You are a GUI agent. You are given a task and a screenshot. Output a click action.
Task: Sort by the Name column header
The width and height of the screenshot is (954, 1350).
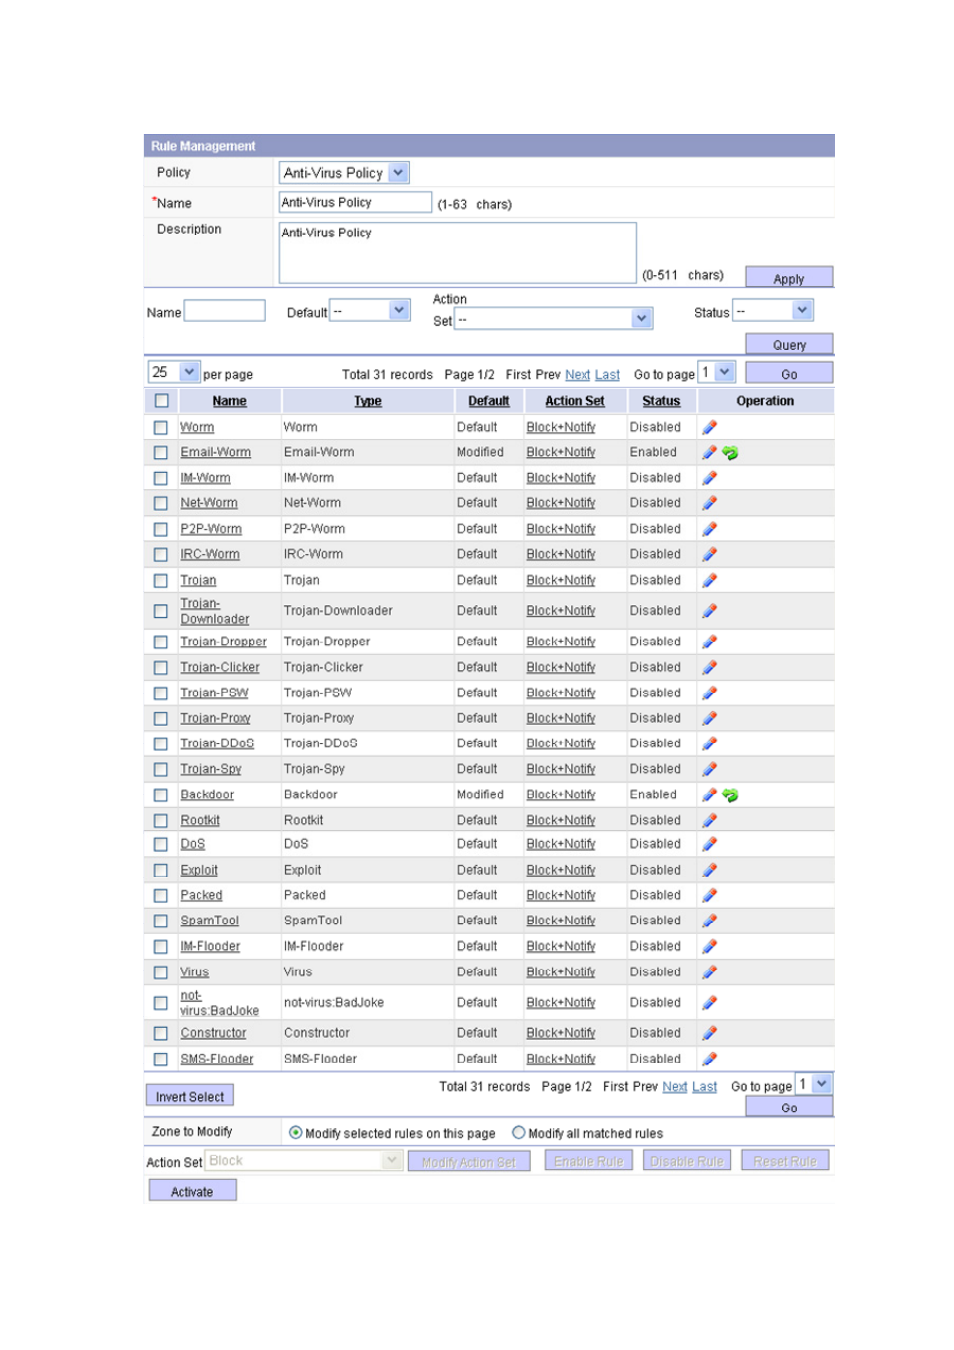tap(229, 401)
